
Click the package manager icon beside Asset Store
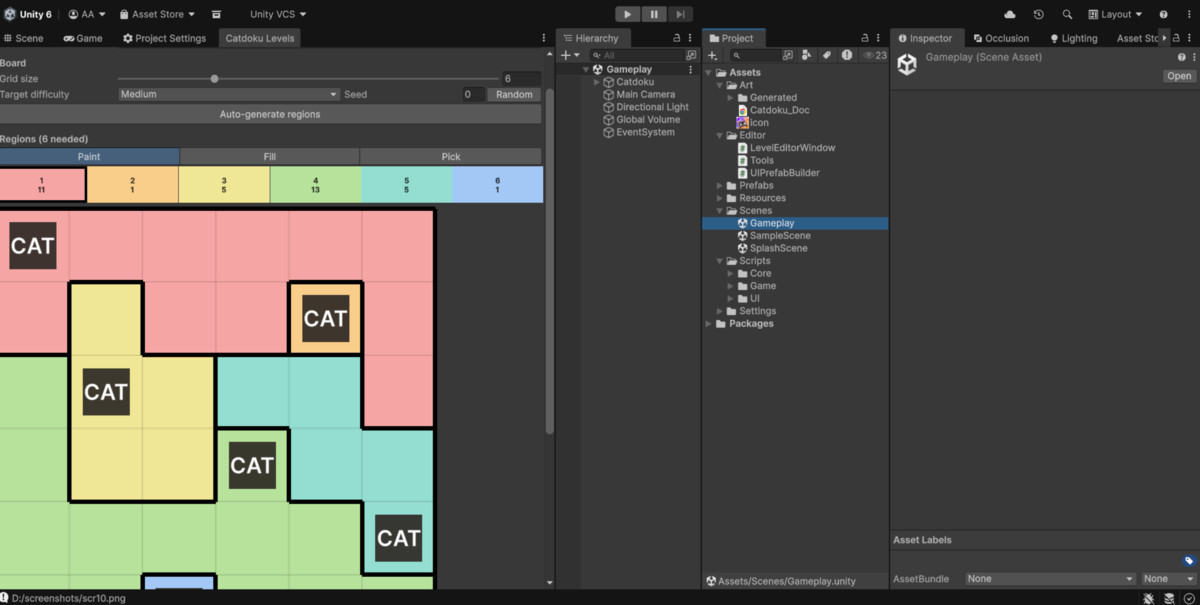pyautogui.click(x=217, y=14)
